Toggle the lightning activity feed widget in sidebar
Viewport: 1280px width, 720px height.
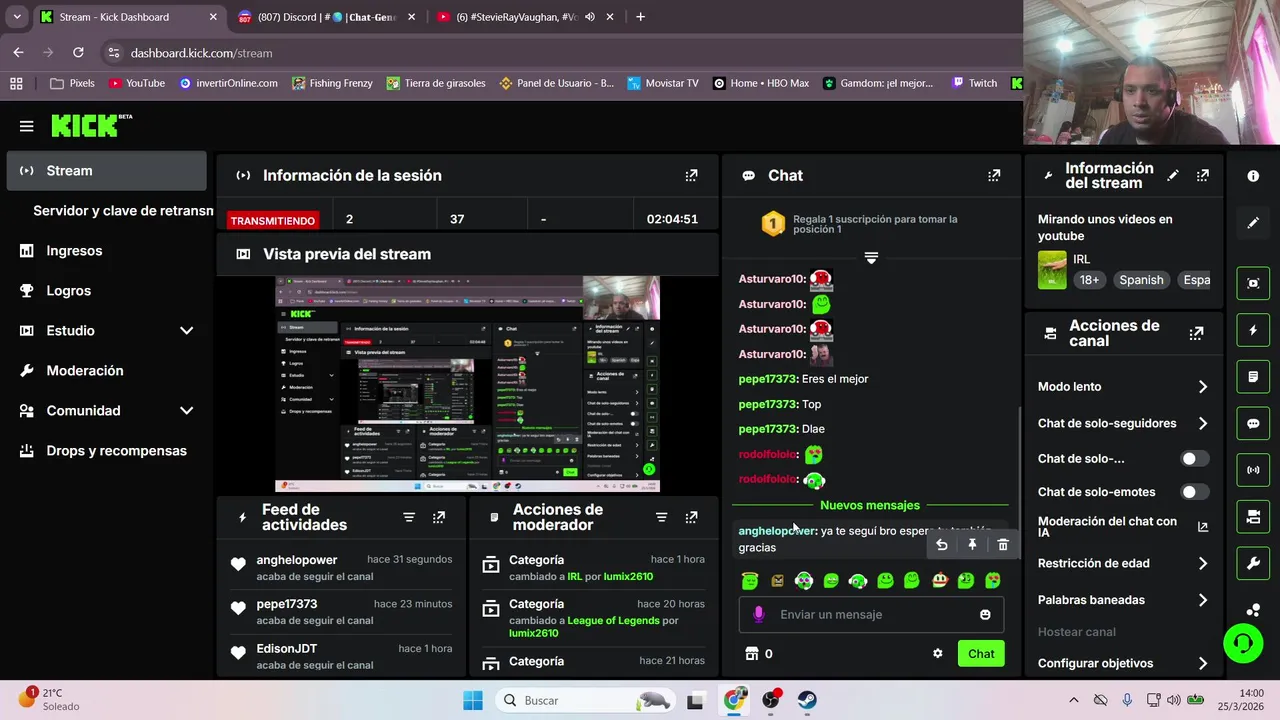coord(1253,330)
